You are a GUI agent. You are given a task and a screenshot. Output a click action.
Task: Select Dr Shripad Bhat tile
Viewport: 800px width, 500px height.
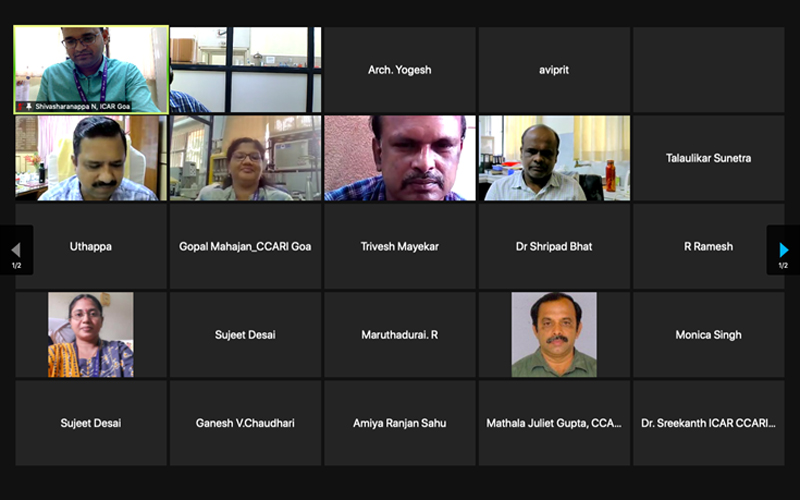click(x=554, y=246)
